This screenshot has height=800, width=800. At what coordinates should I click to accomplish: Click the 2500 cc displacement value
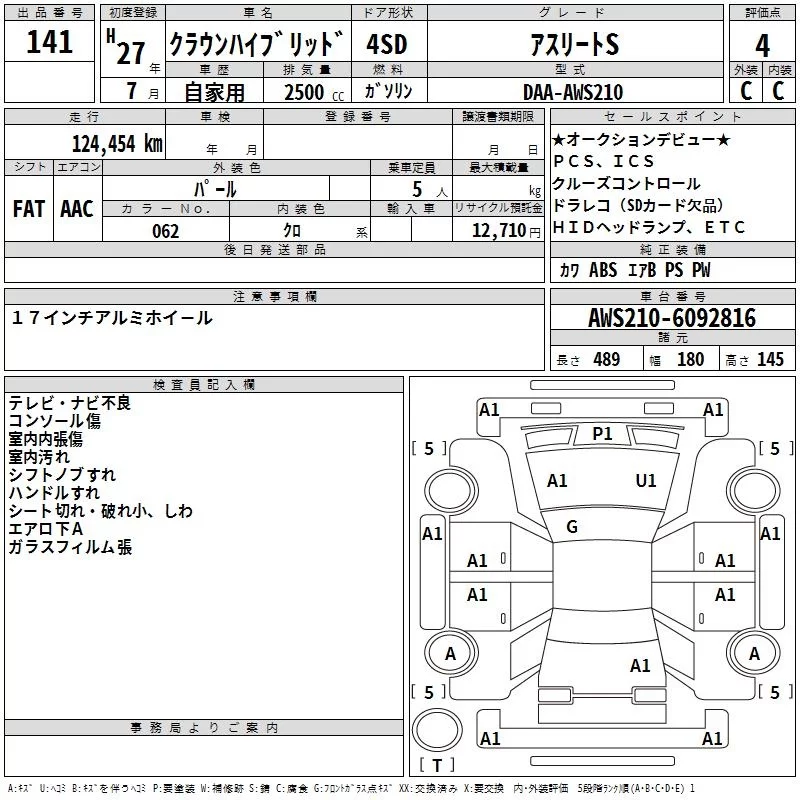coord(304,92)
